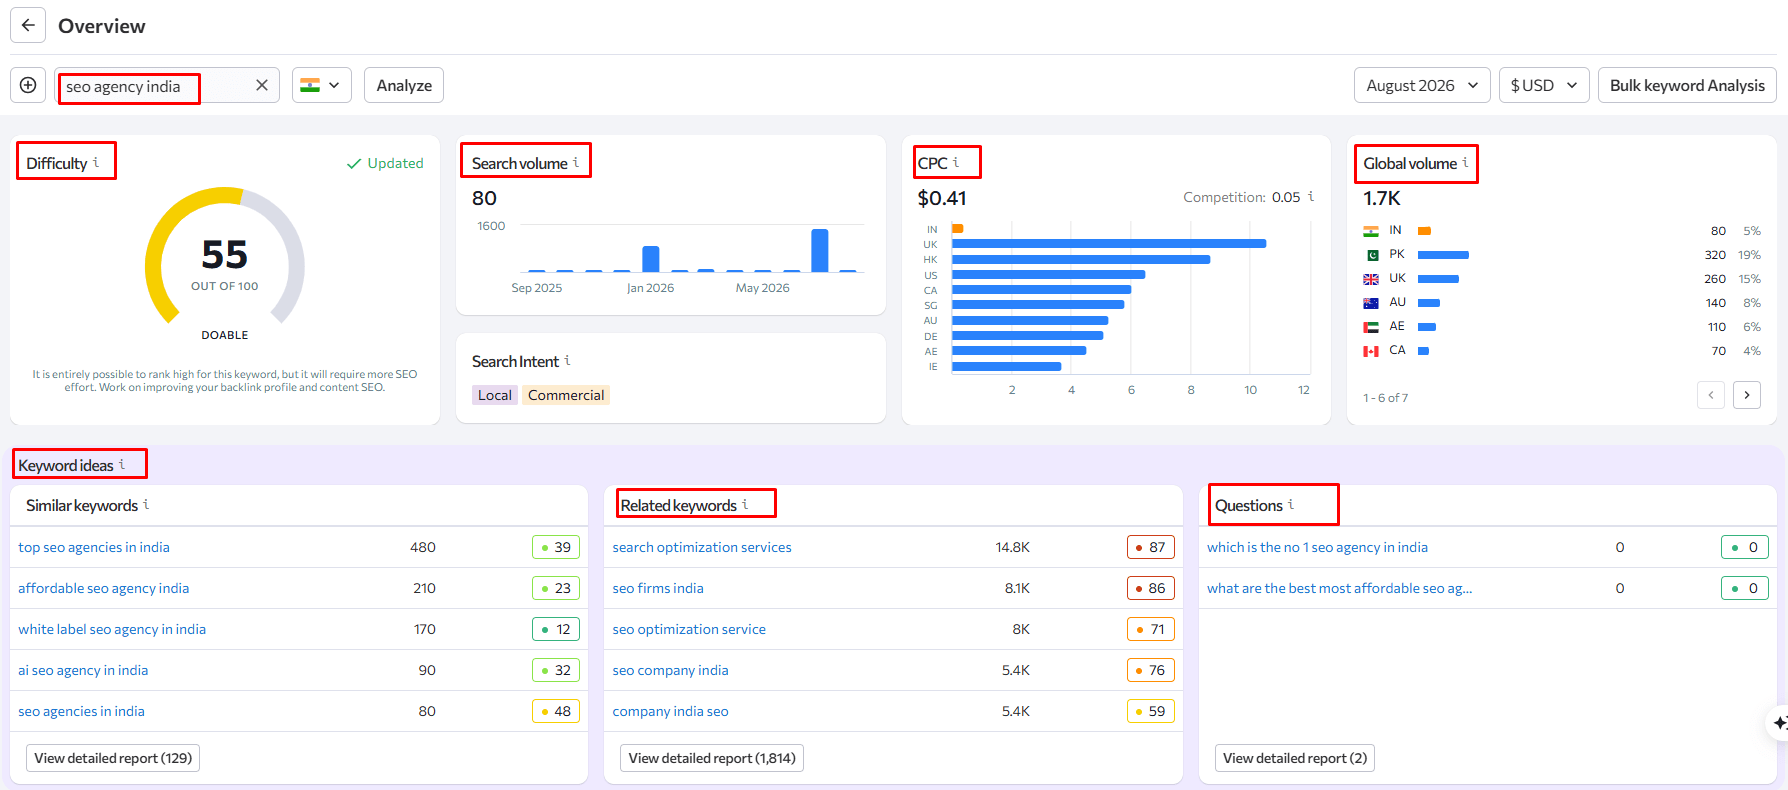Open 'seo optimization service' keyword
The height and width of the screenshot is (790, 1788).
click(x=689, y=629)
